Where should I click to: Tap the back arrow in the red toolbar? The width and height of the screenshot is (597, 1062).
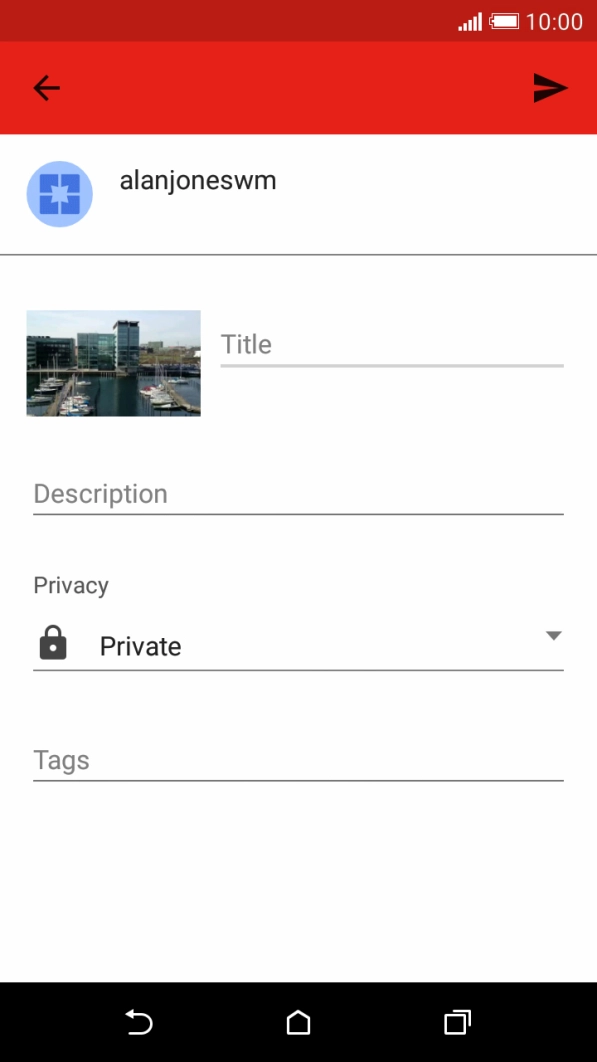pos(46,88)
